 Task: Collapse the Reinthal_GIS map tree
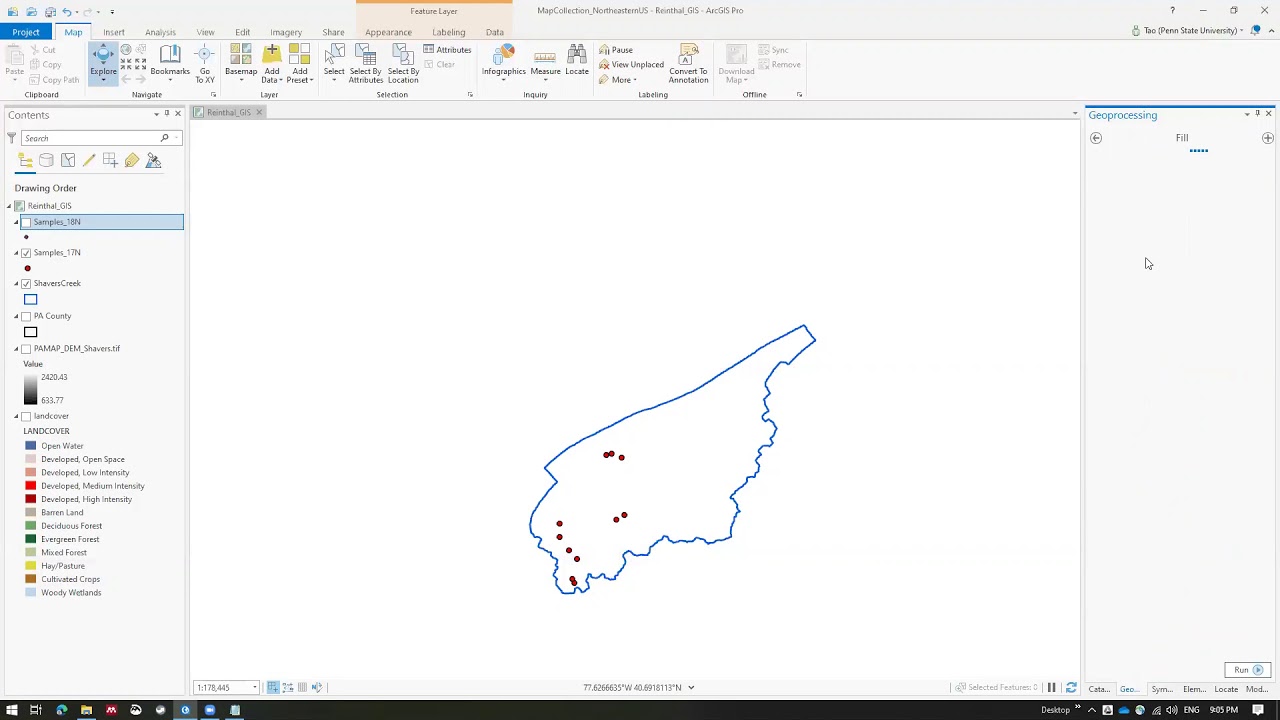click(9, 206)
